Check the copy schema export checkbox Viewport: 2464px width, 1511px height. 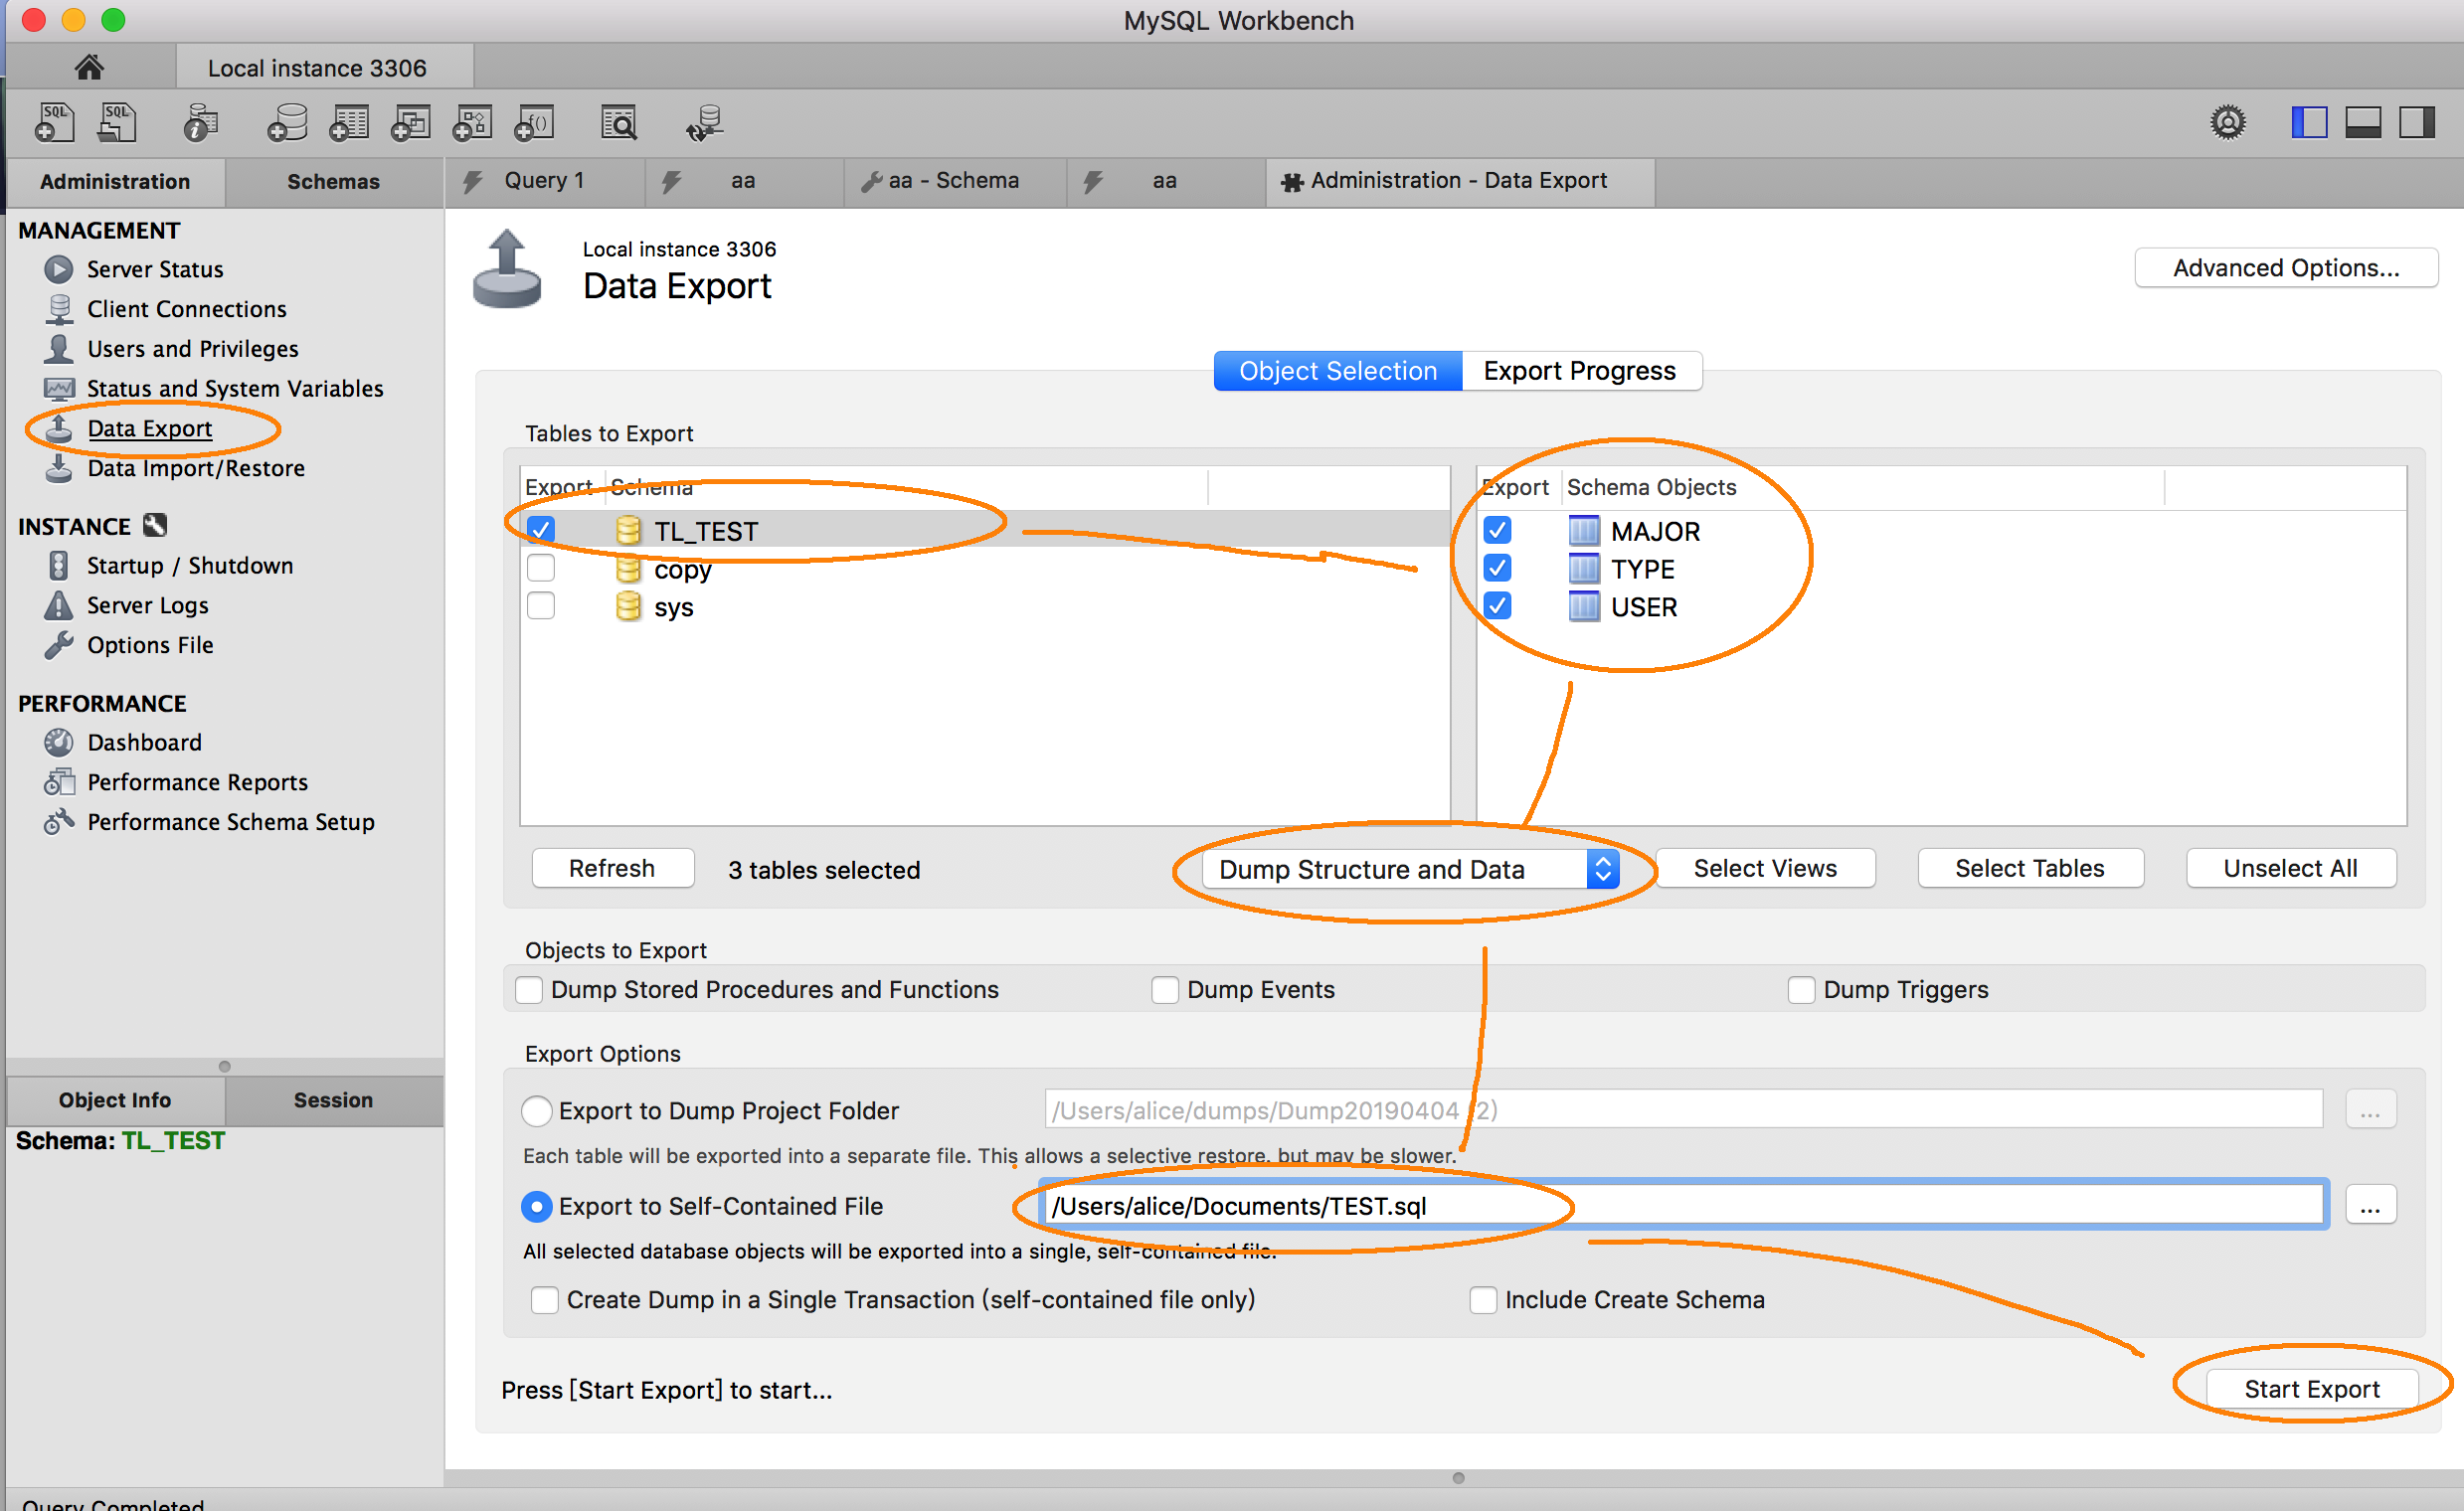tap(541, 568)
